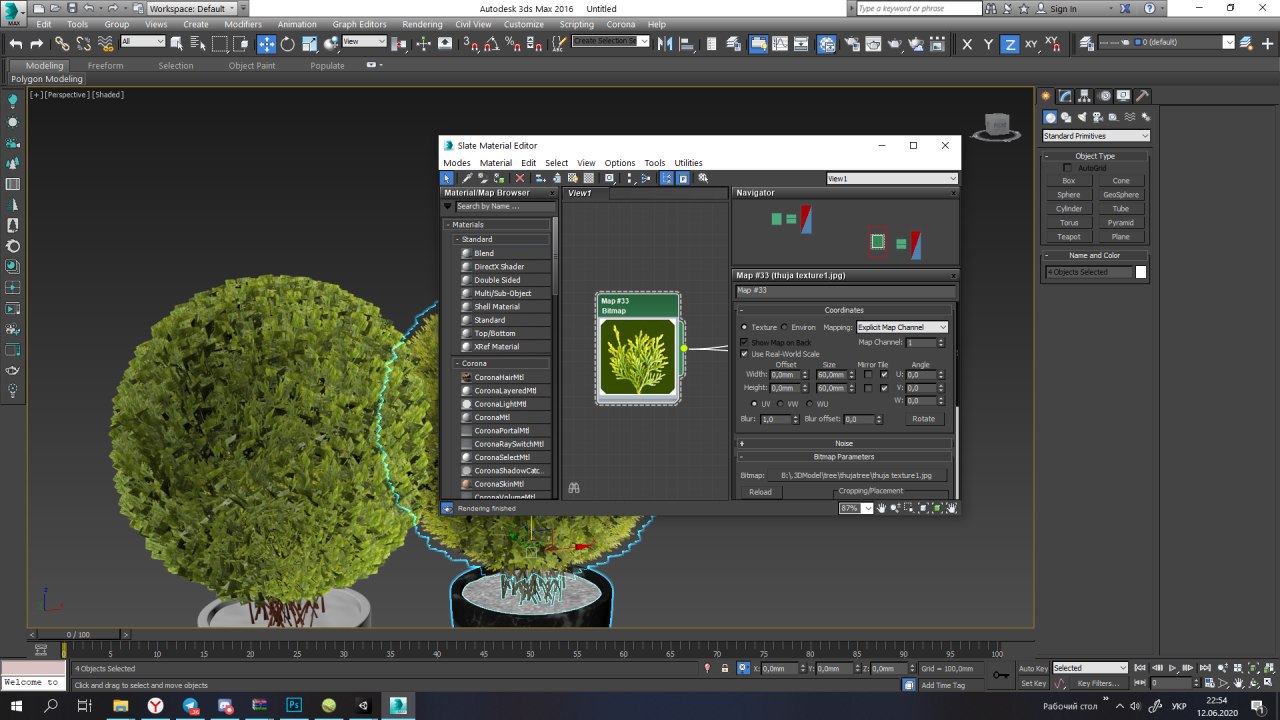Open Select by Name dialog icon
Screen dimensions: 1280x720
pos(196,44)
